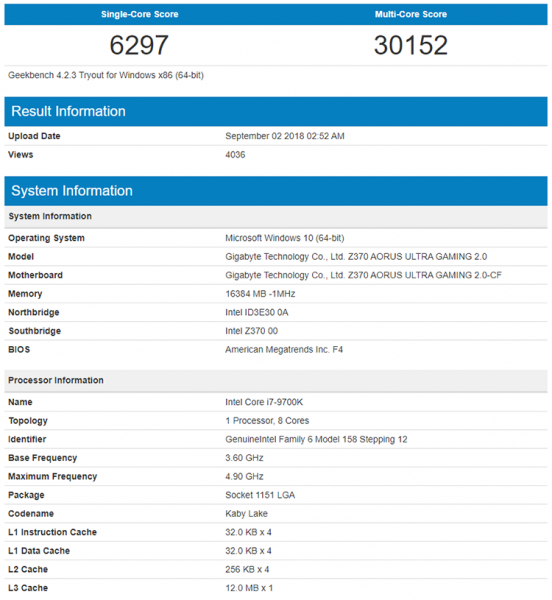Click the Multi-Core Score header

point(411,15)
